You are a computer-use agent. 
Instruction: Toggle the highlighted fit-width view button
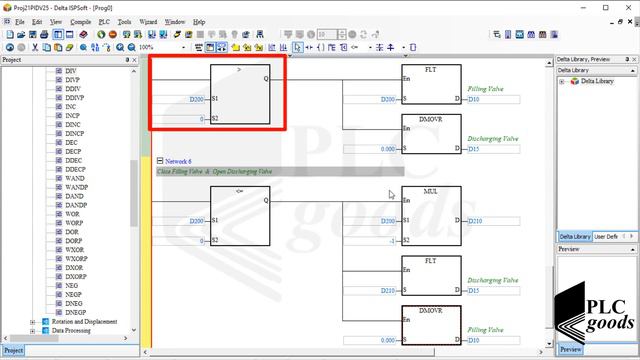tap(221, 47)
